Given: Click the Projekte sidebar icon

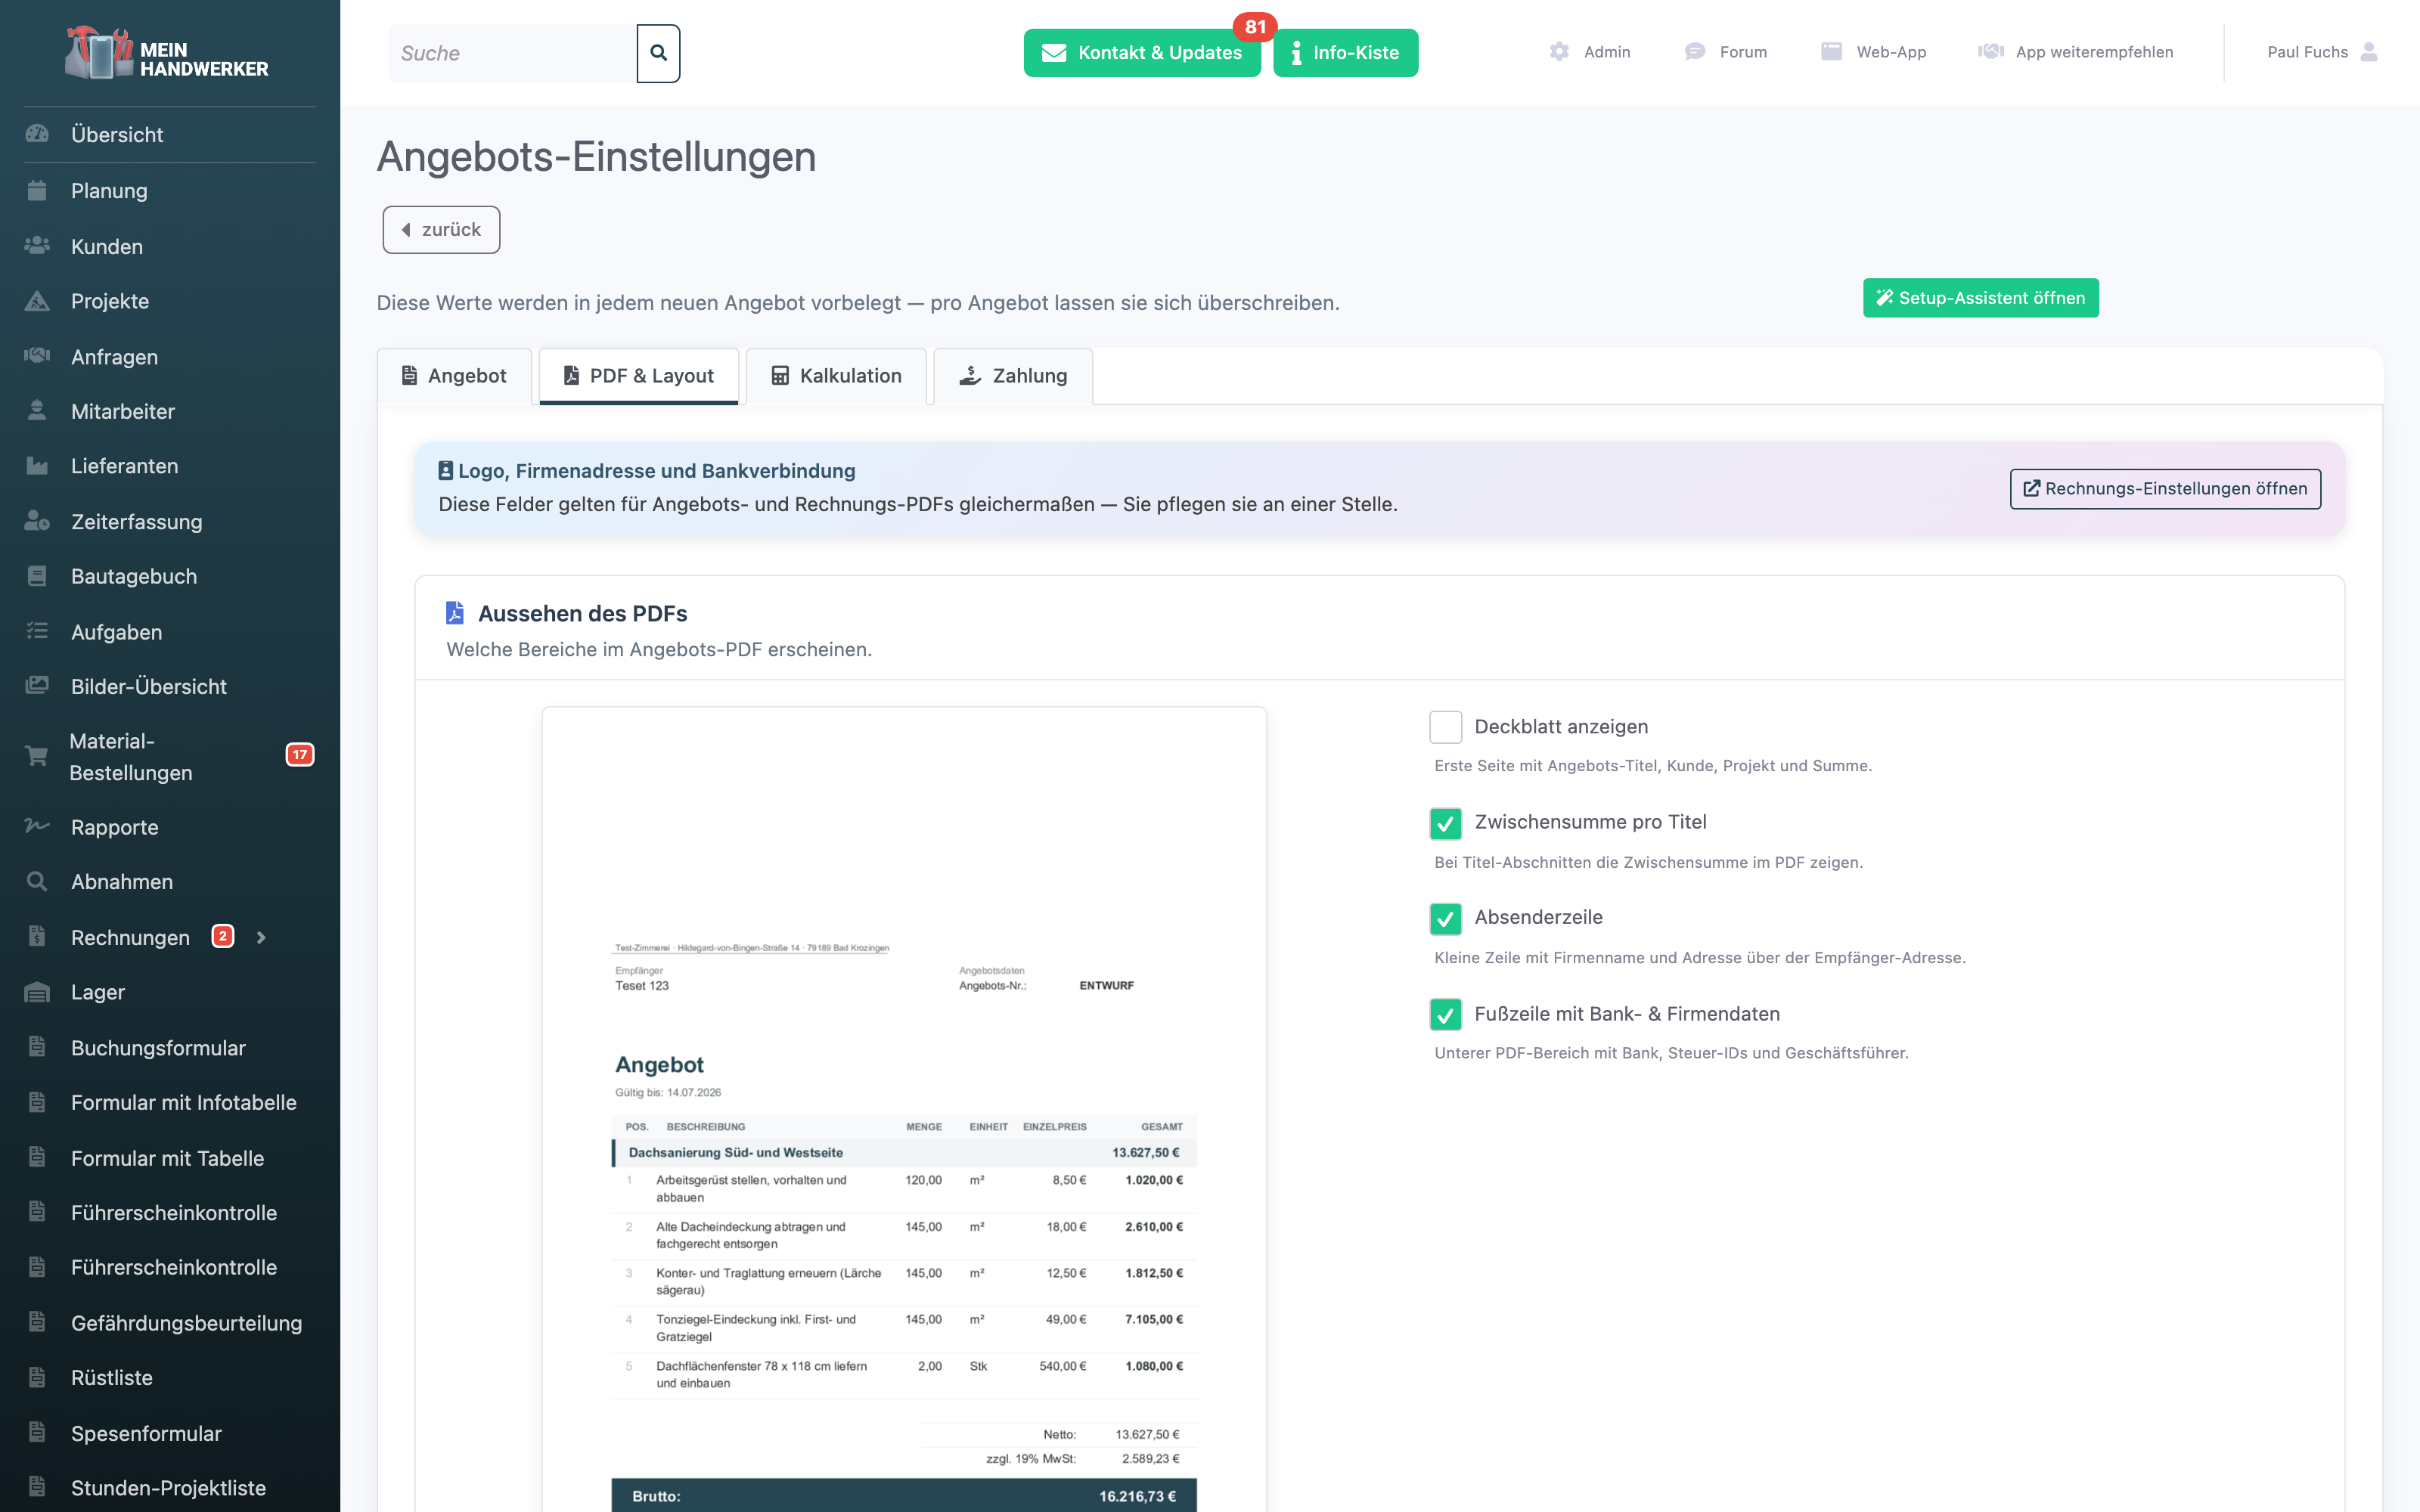Looking at the screenshot, I should (x=37, y=301).
